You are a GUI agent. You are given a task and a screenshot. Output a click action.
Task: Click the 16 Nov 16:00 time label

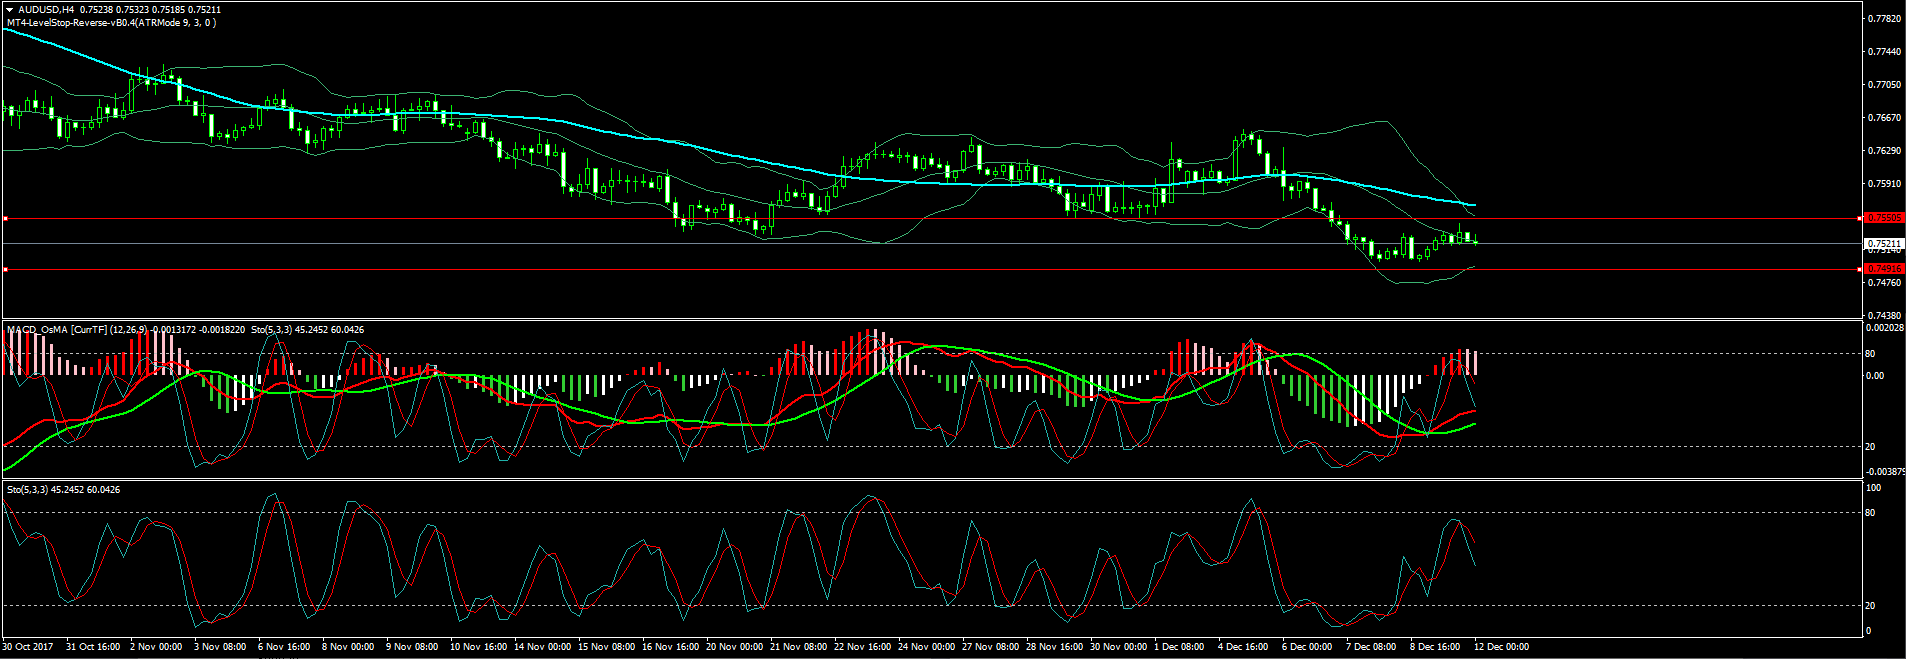point(671,647)
